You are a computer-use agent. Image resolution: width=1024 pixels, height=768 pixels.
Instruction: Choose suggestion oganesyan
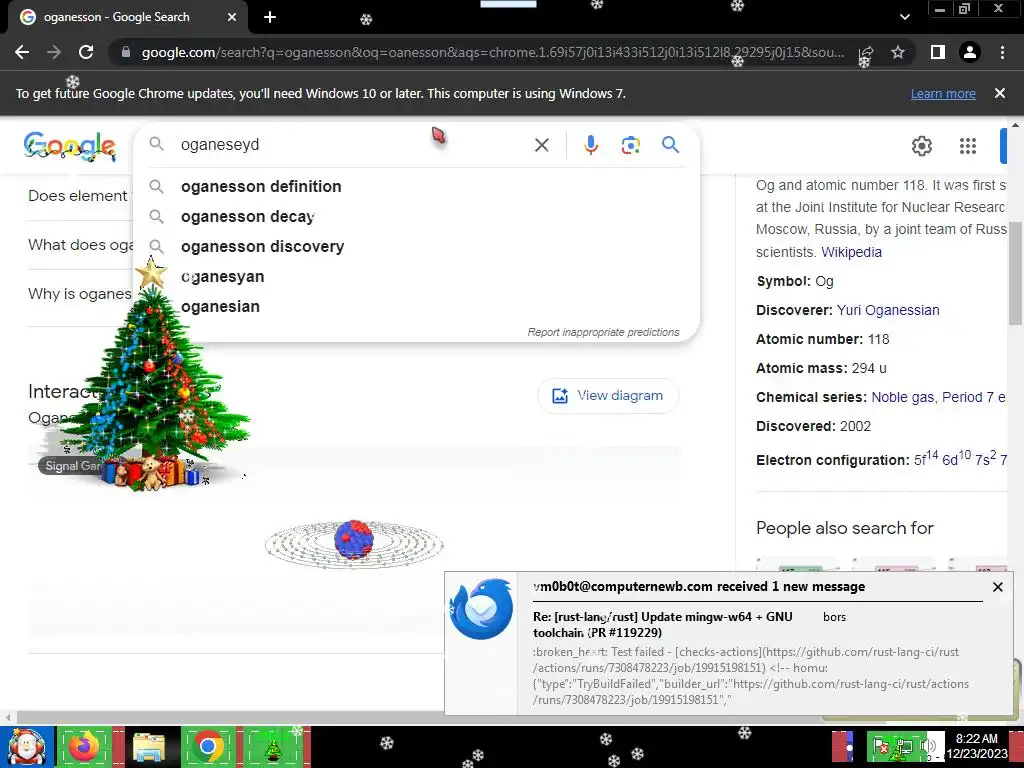coord(416,276)
